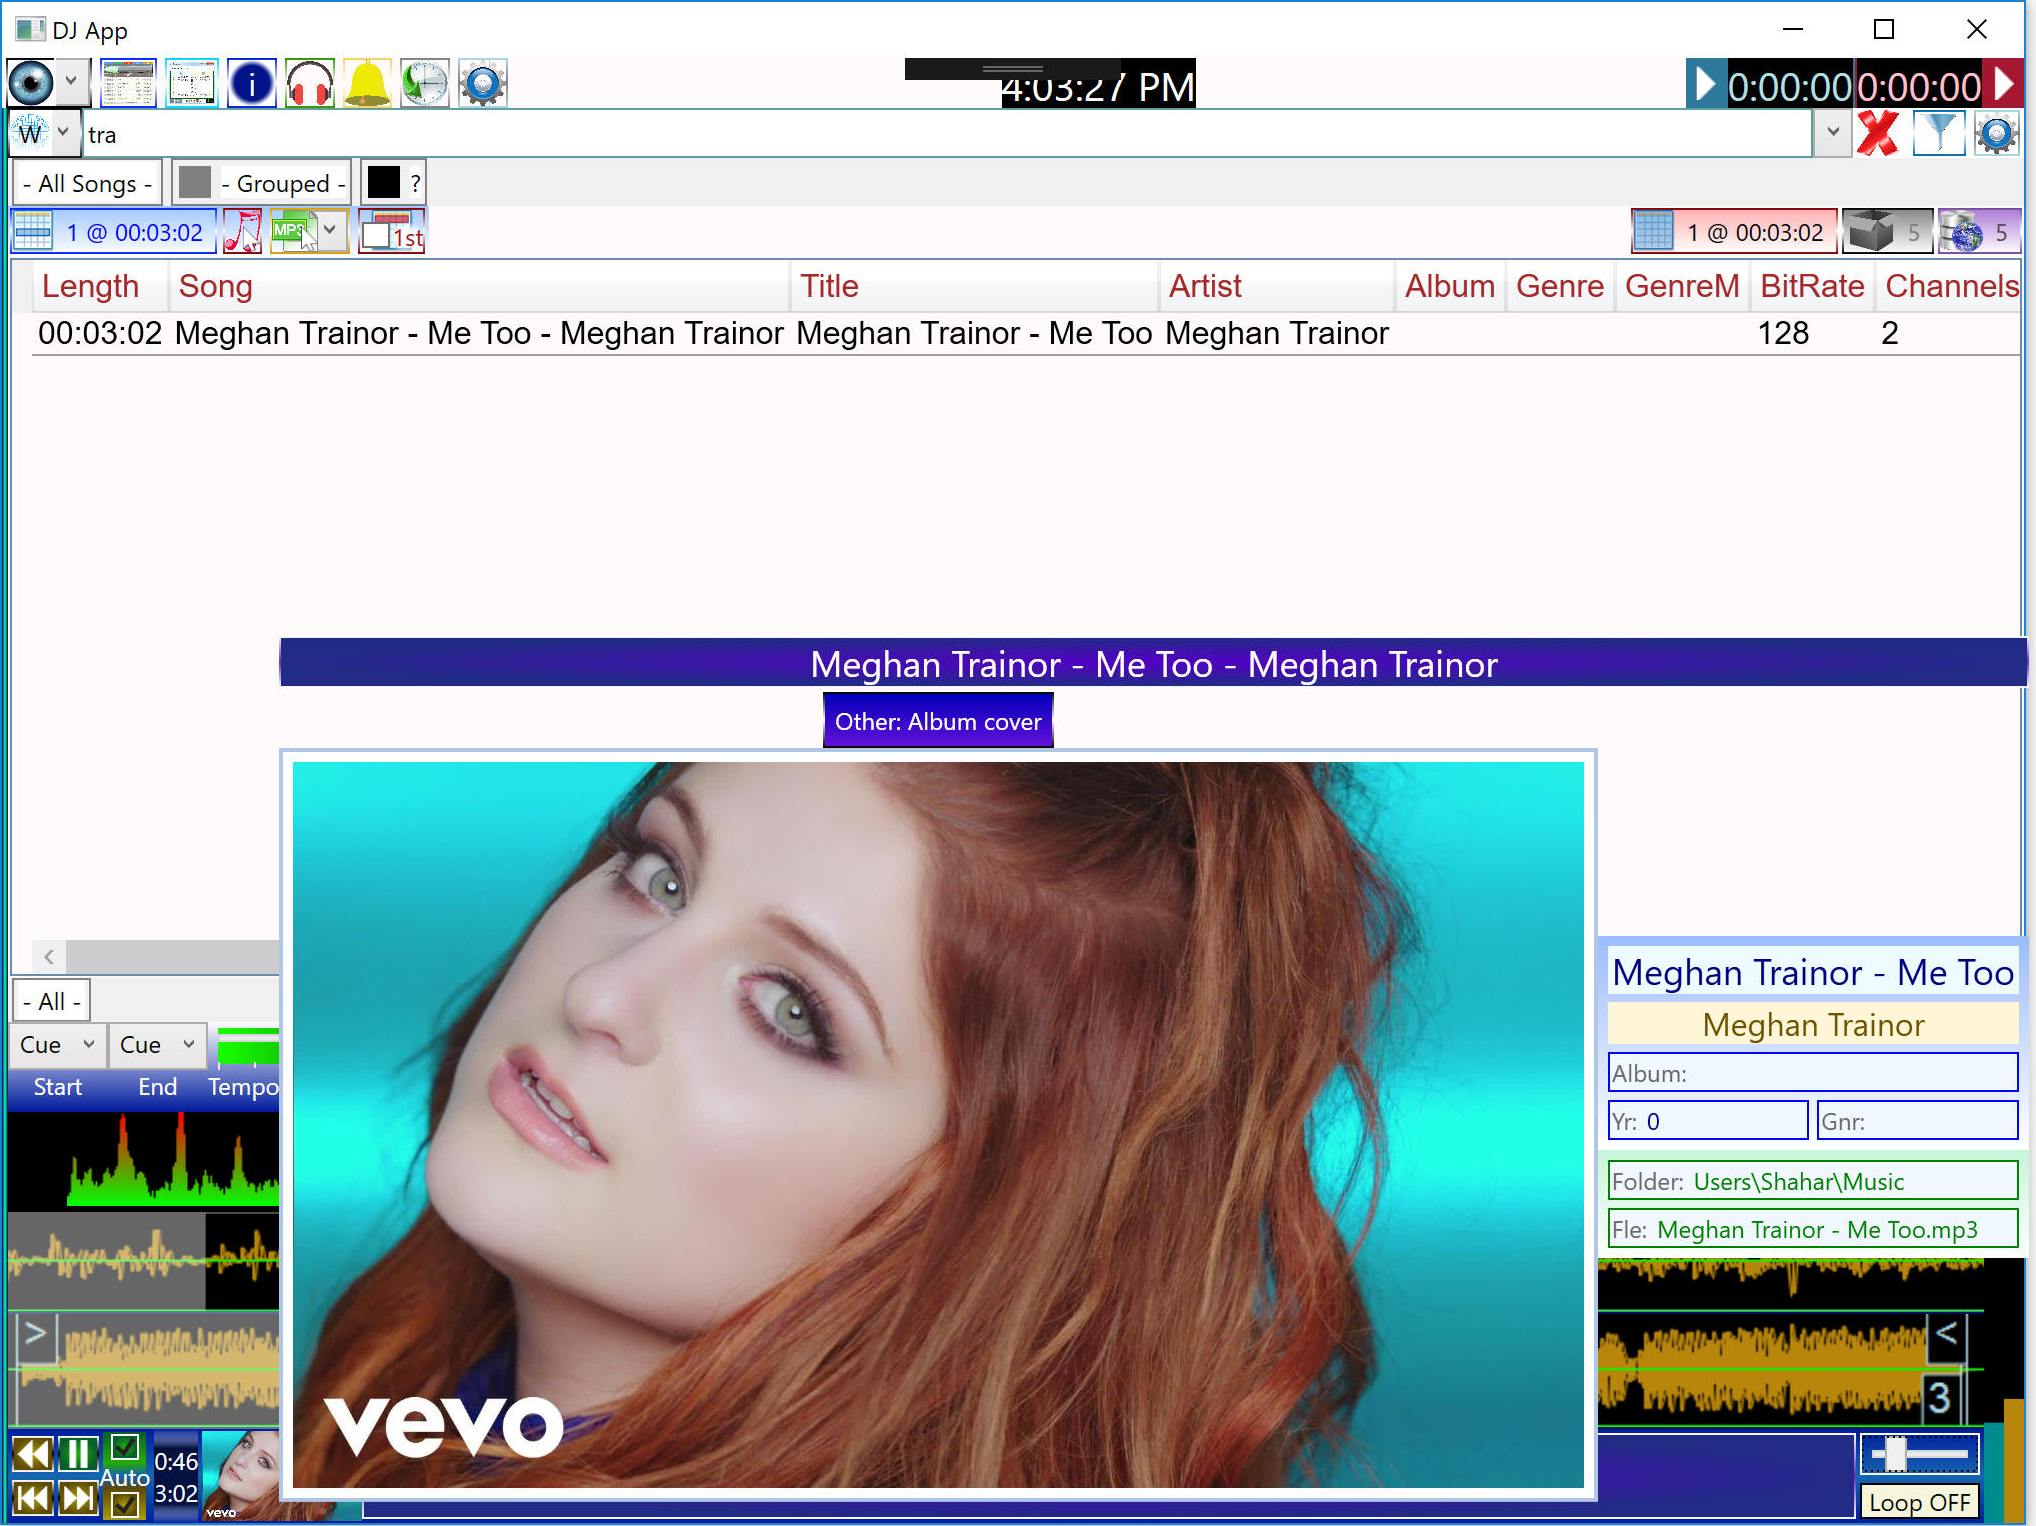Select the All Songs tab

tap(87, 184)
